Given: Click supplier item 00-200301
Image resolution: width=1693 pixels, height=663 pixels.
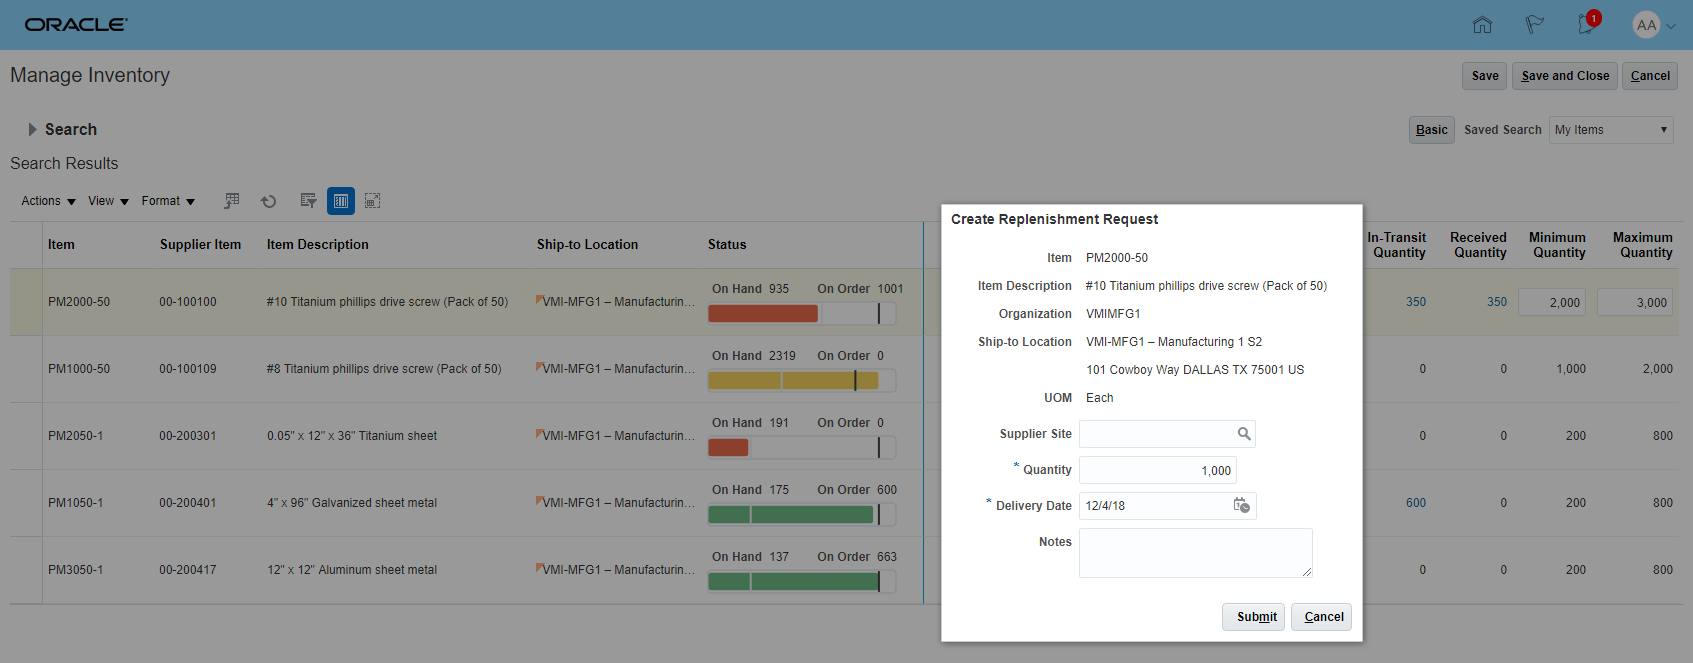Looking at the screenshot, I should (188, 436).
